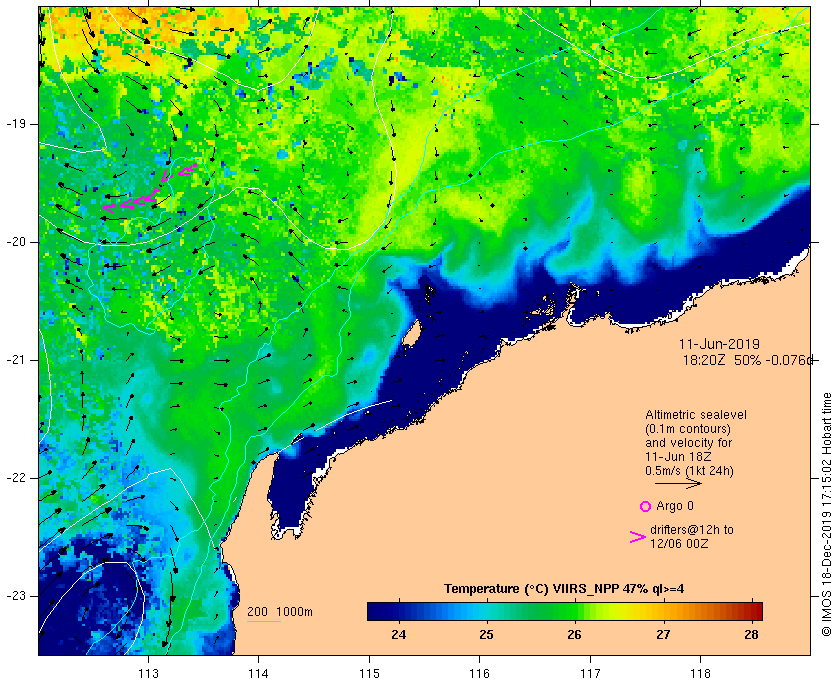This screenshot has height=680, width=840.
Task: Click the 12/06 00Z label
Action: (x=679, y=543)
